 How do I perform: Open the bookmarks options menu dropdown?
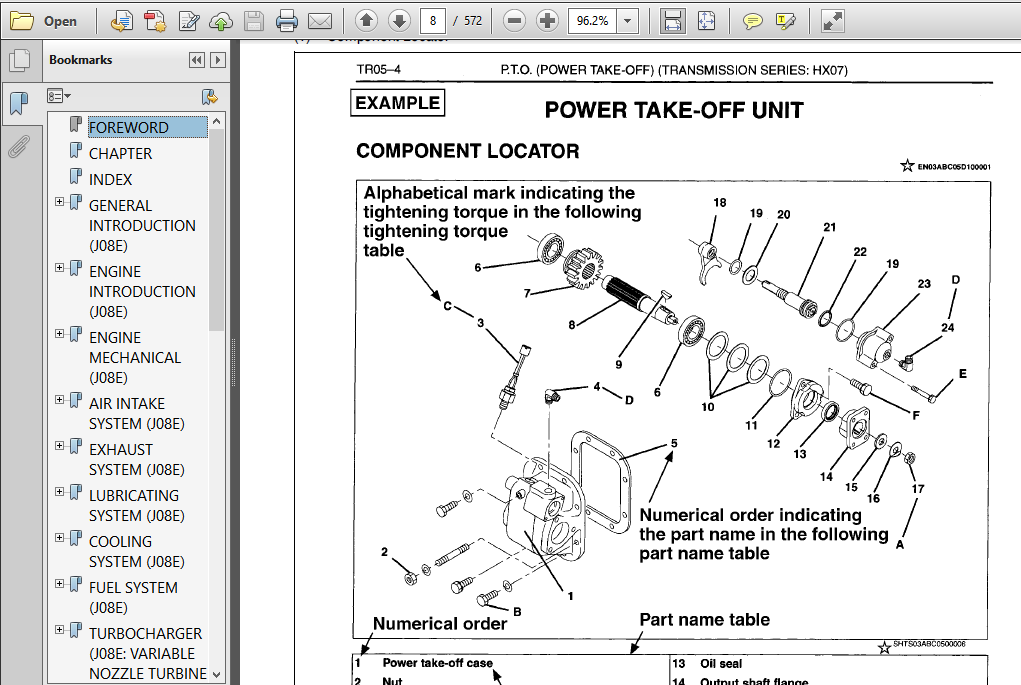click(59, 96)
